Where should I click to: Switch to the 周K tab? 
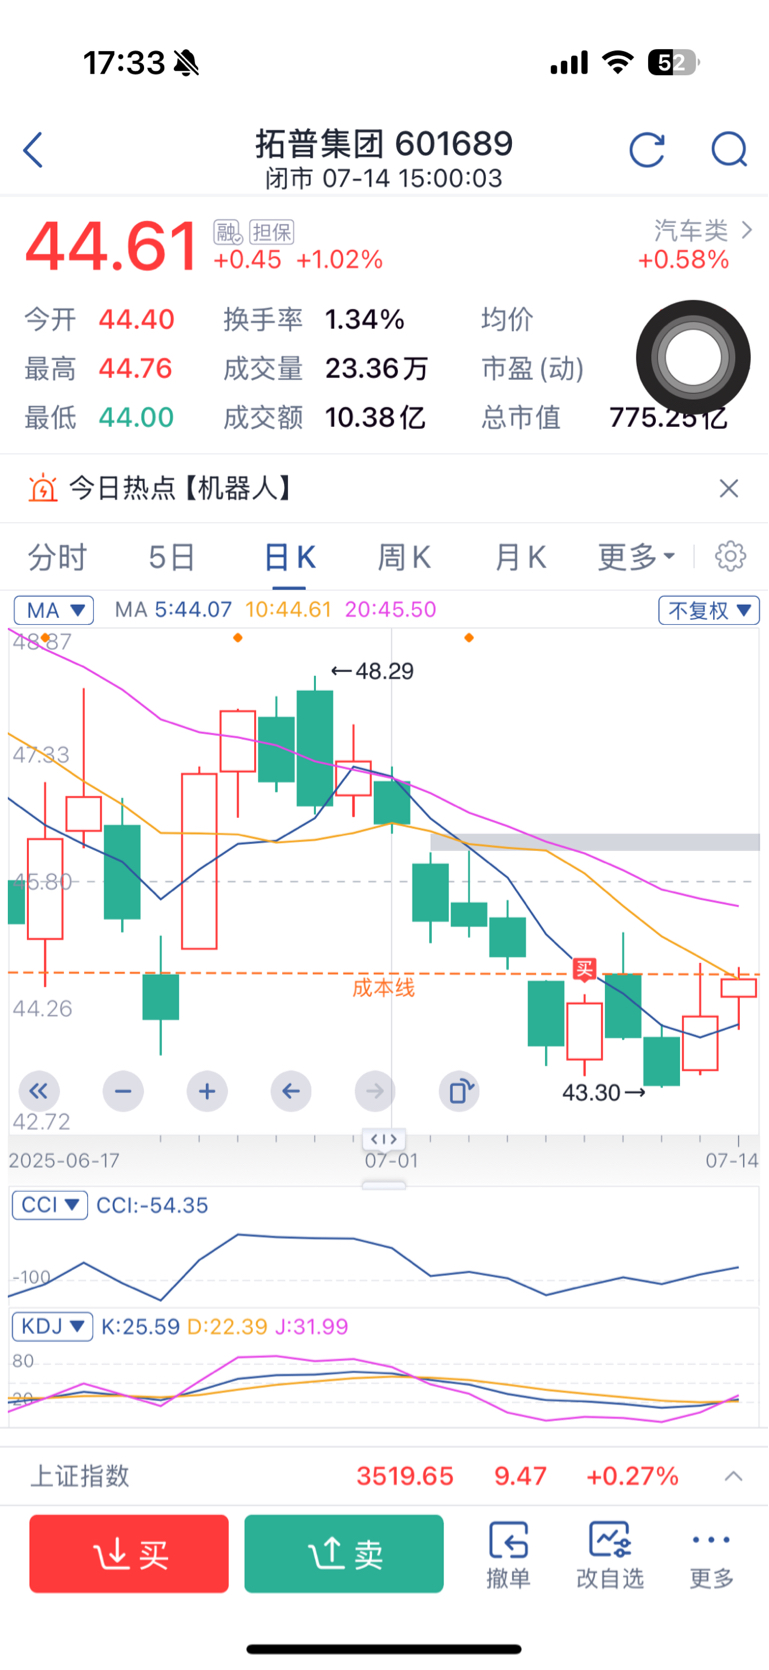coord(404,557)
